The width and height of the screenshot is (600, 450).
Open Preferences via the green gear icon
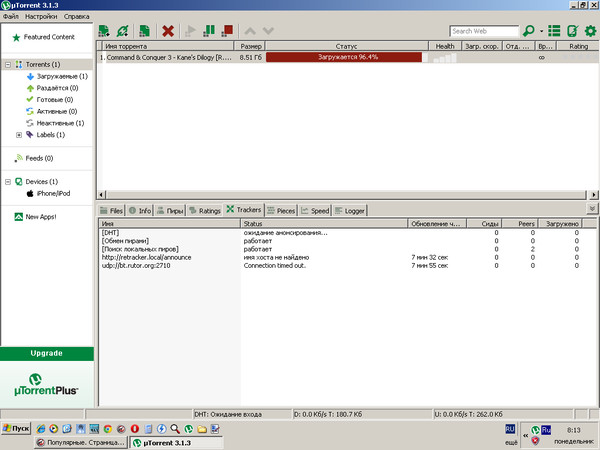coord(590,31)
